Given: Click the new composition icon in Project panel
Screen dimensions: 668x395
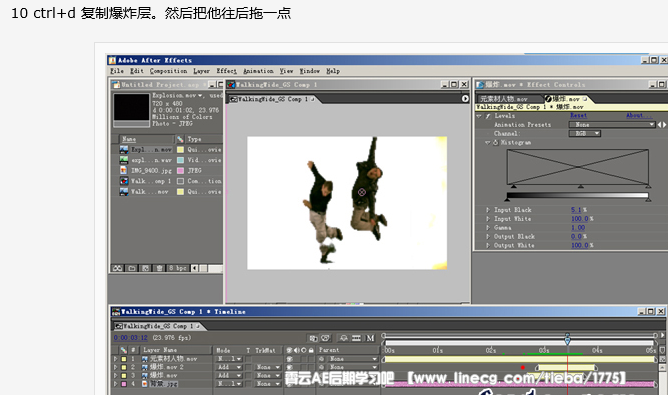Looking at the screenshot, I should [x=146, y=268].
